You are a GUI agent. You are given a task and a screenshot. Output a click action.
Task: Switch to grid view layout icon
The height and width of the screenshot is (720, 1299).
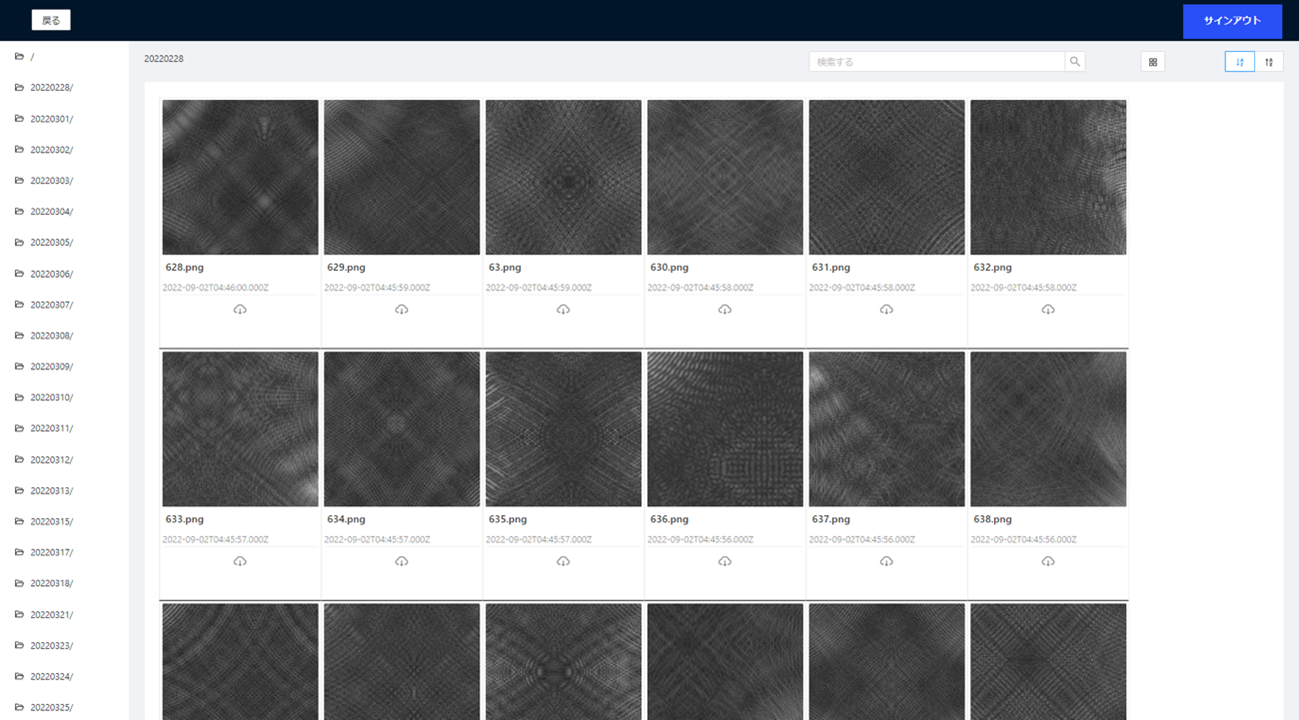click(x=1153, y=62)
